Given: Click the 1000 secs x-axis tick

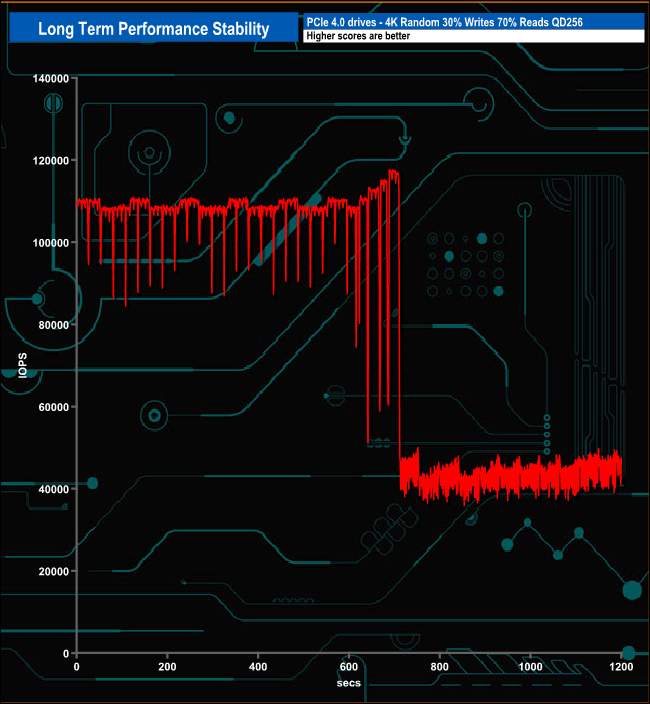Looking at the screenshot, I should tap(530, 667).
